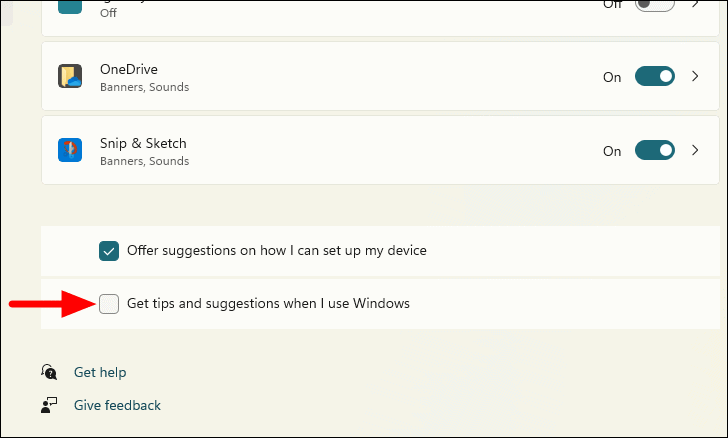The image size is (728, 438).
Task: Click the Snip & Sketch app icon
Action: tap(70, 151)
